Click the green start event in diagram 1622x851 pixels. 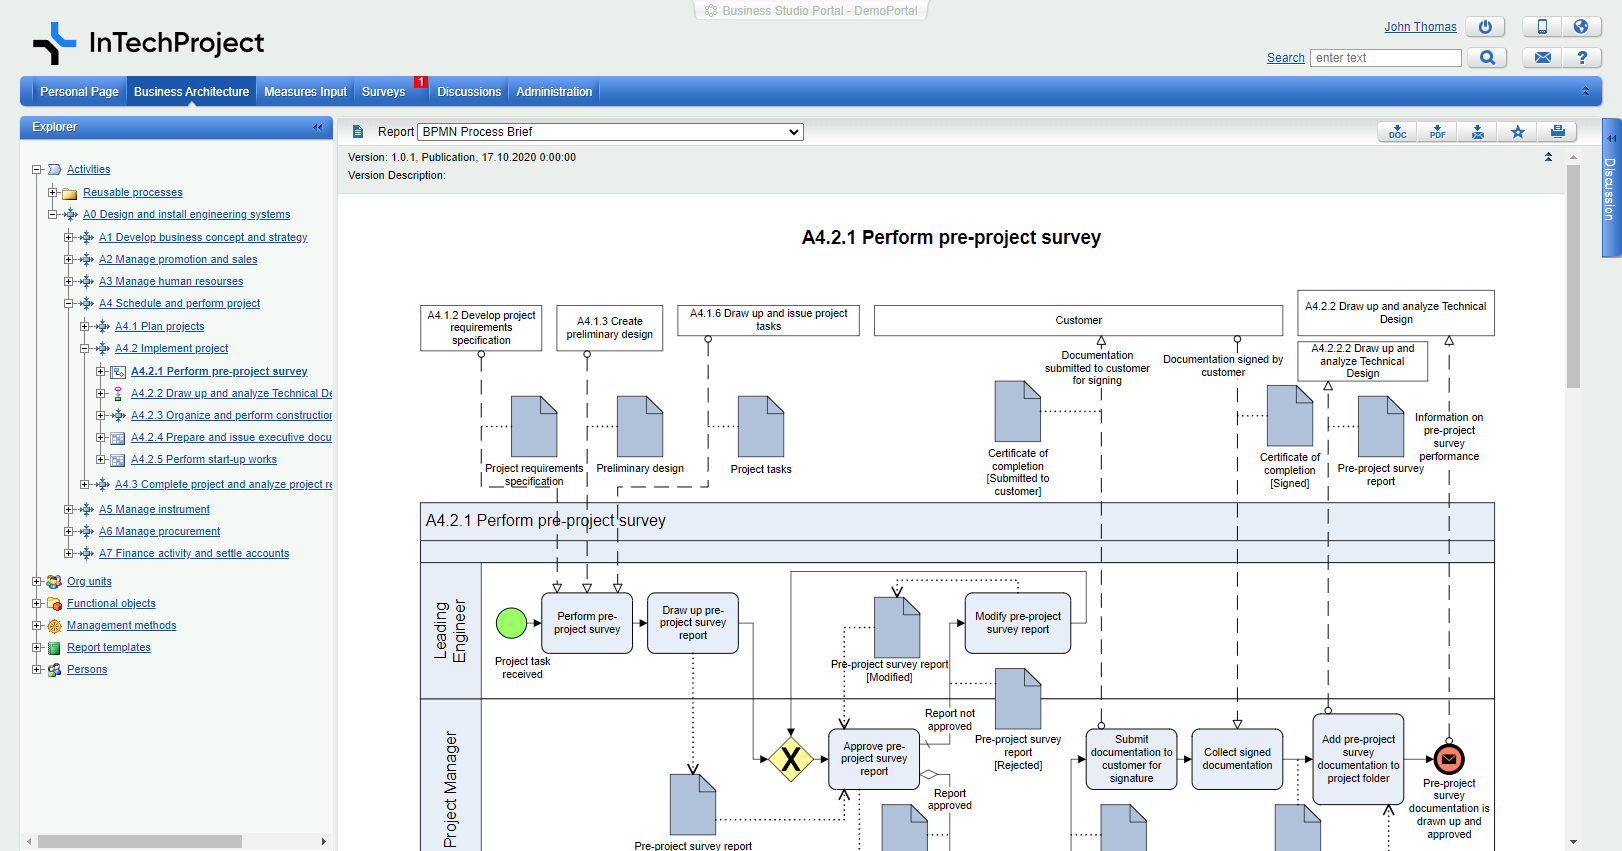511,623
